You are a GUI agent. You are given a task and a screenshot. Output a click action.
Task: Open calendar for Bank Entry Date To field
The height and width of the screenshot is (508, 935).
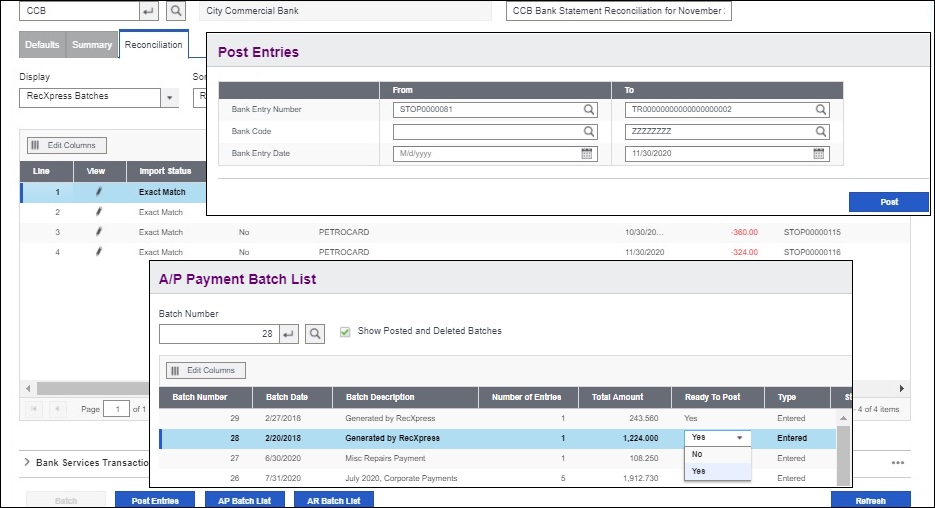[819, 154]
